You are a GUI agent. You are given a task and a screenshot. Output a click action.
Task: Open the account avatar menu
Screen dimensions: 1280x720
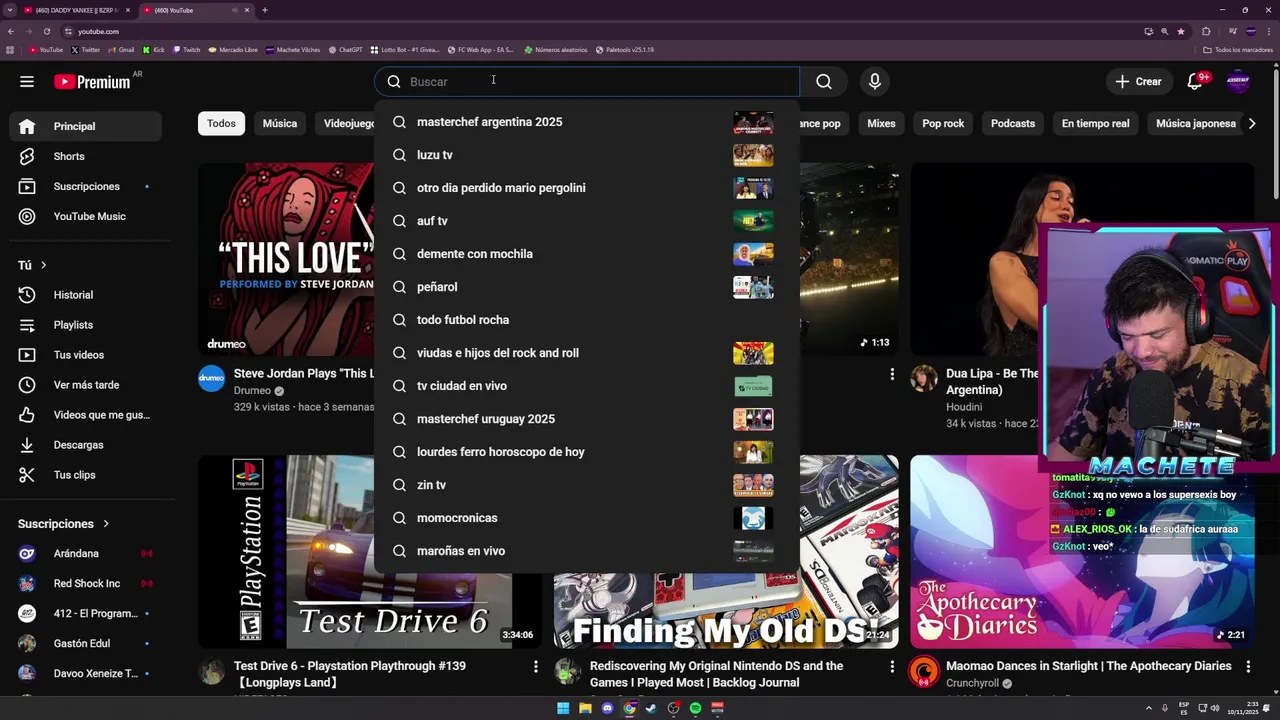[1238, 82]
